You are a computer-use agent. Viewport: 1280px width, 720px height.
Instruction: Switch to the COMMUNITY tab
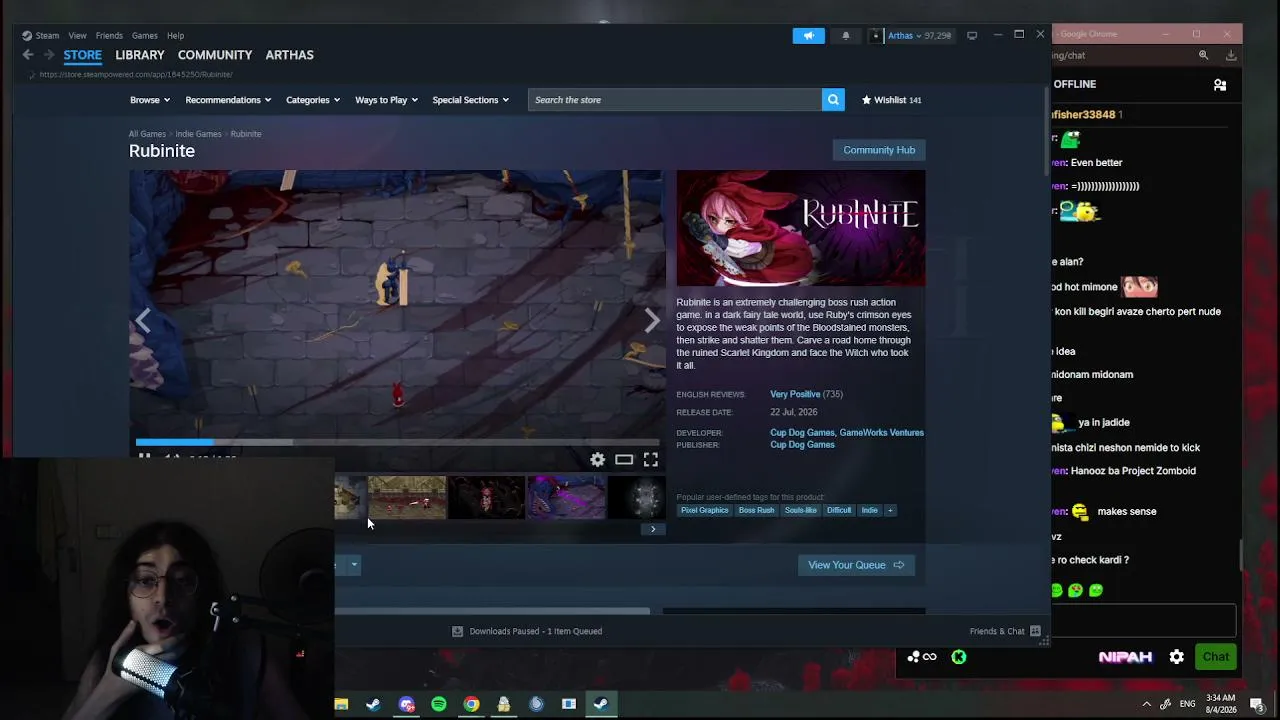215,55
